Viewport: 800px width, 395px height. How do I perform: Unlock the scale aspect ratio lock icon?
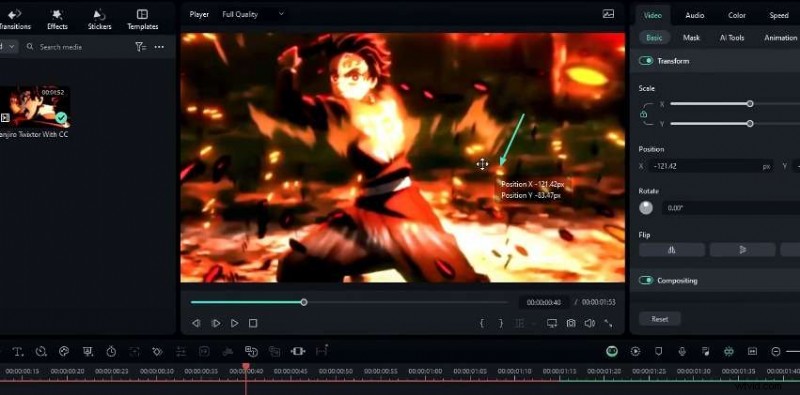click(x=644, y=114)
